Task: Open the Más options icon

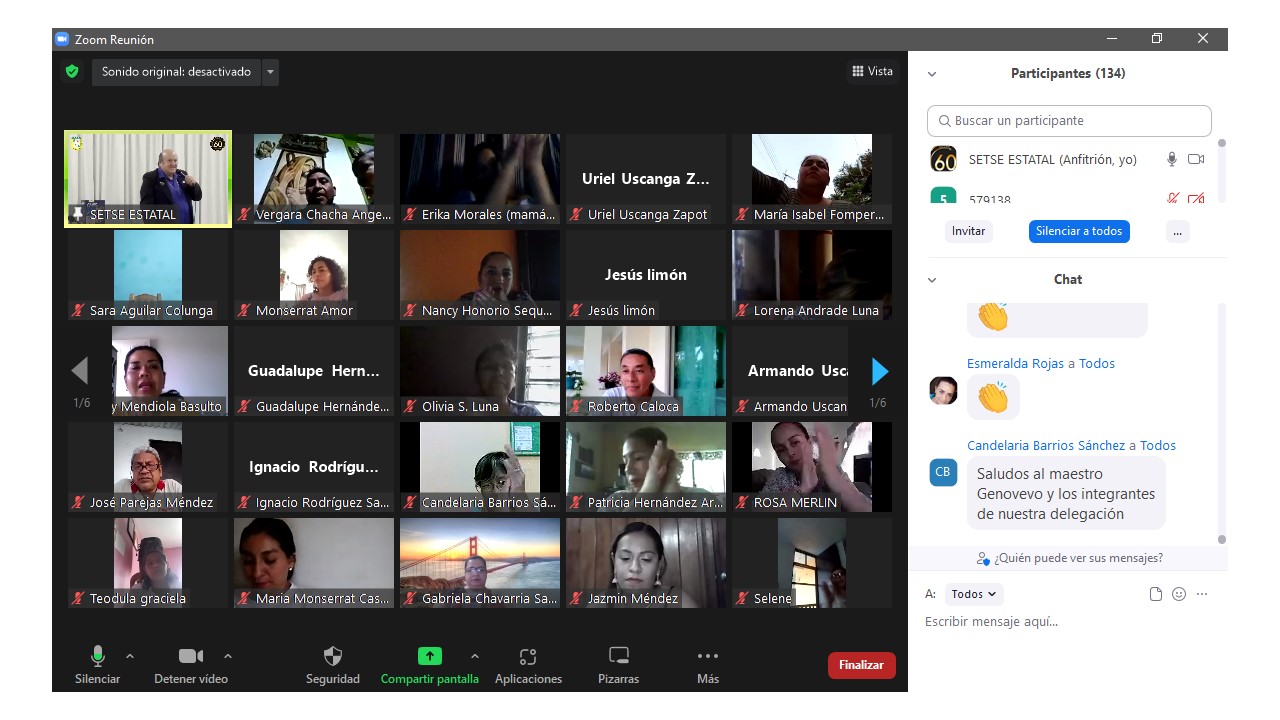Action: (708, 657)
